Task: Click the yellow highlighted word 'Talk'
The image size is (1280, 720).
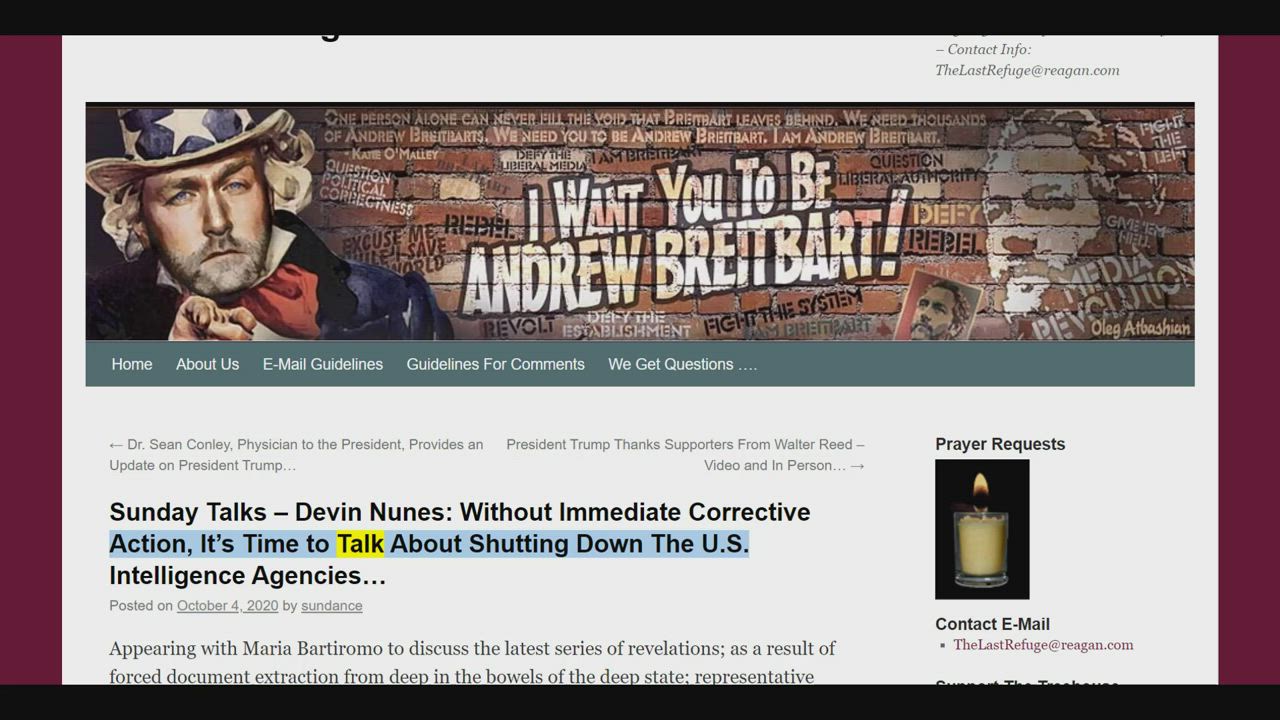Action: tap(360, 544)
